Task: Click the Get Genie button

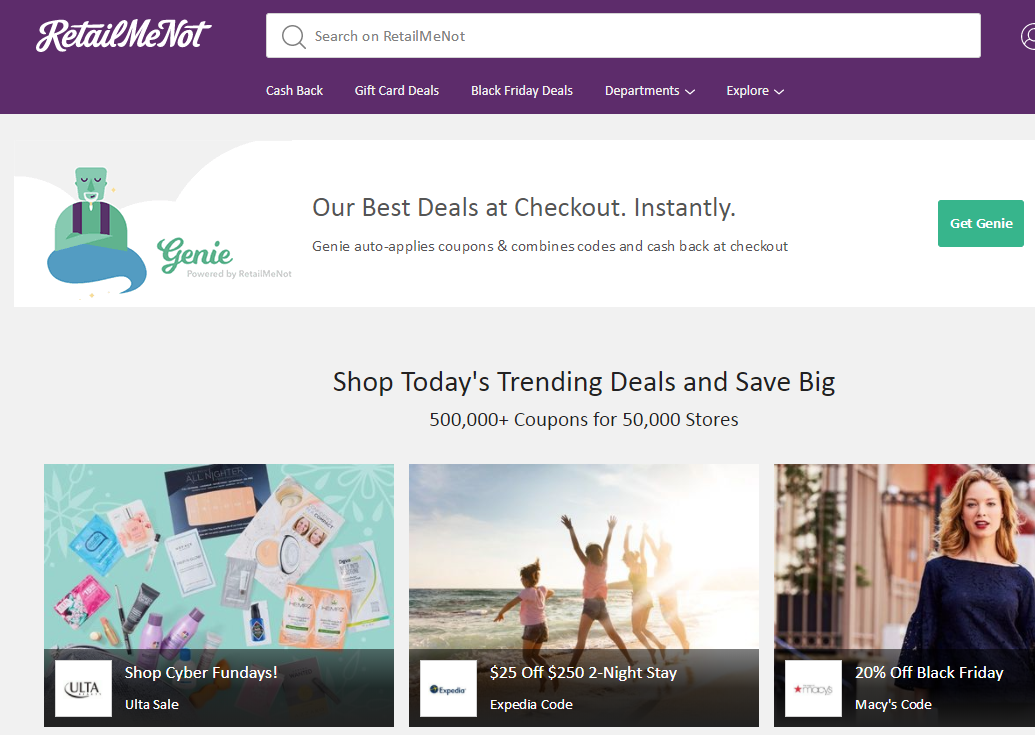Action: [x=980, y=224]
